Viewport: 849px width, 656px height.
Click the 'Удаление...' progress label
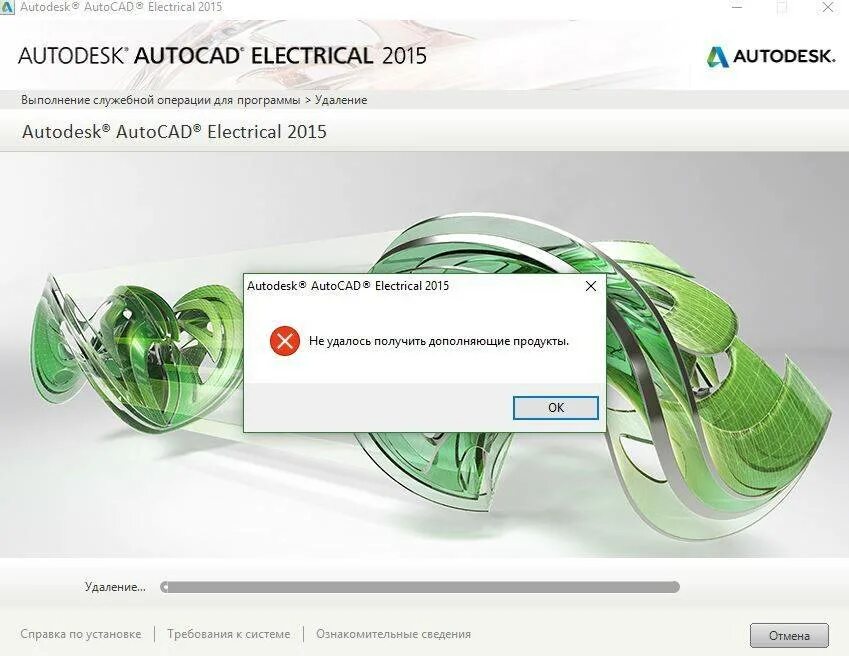(115, 587)
